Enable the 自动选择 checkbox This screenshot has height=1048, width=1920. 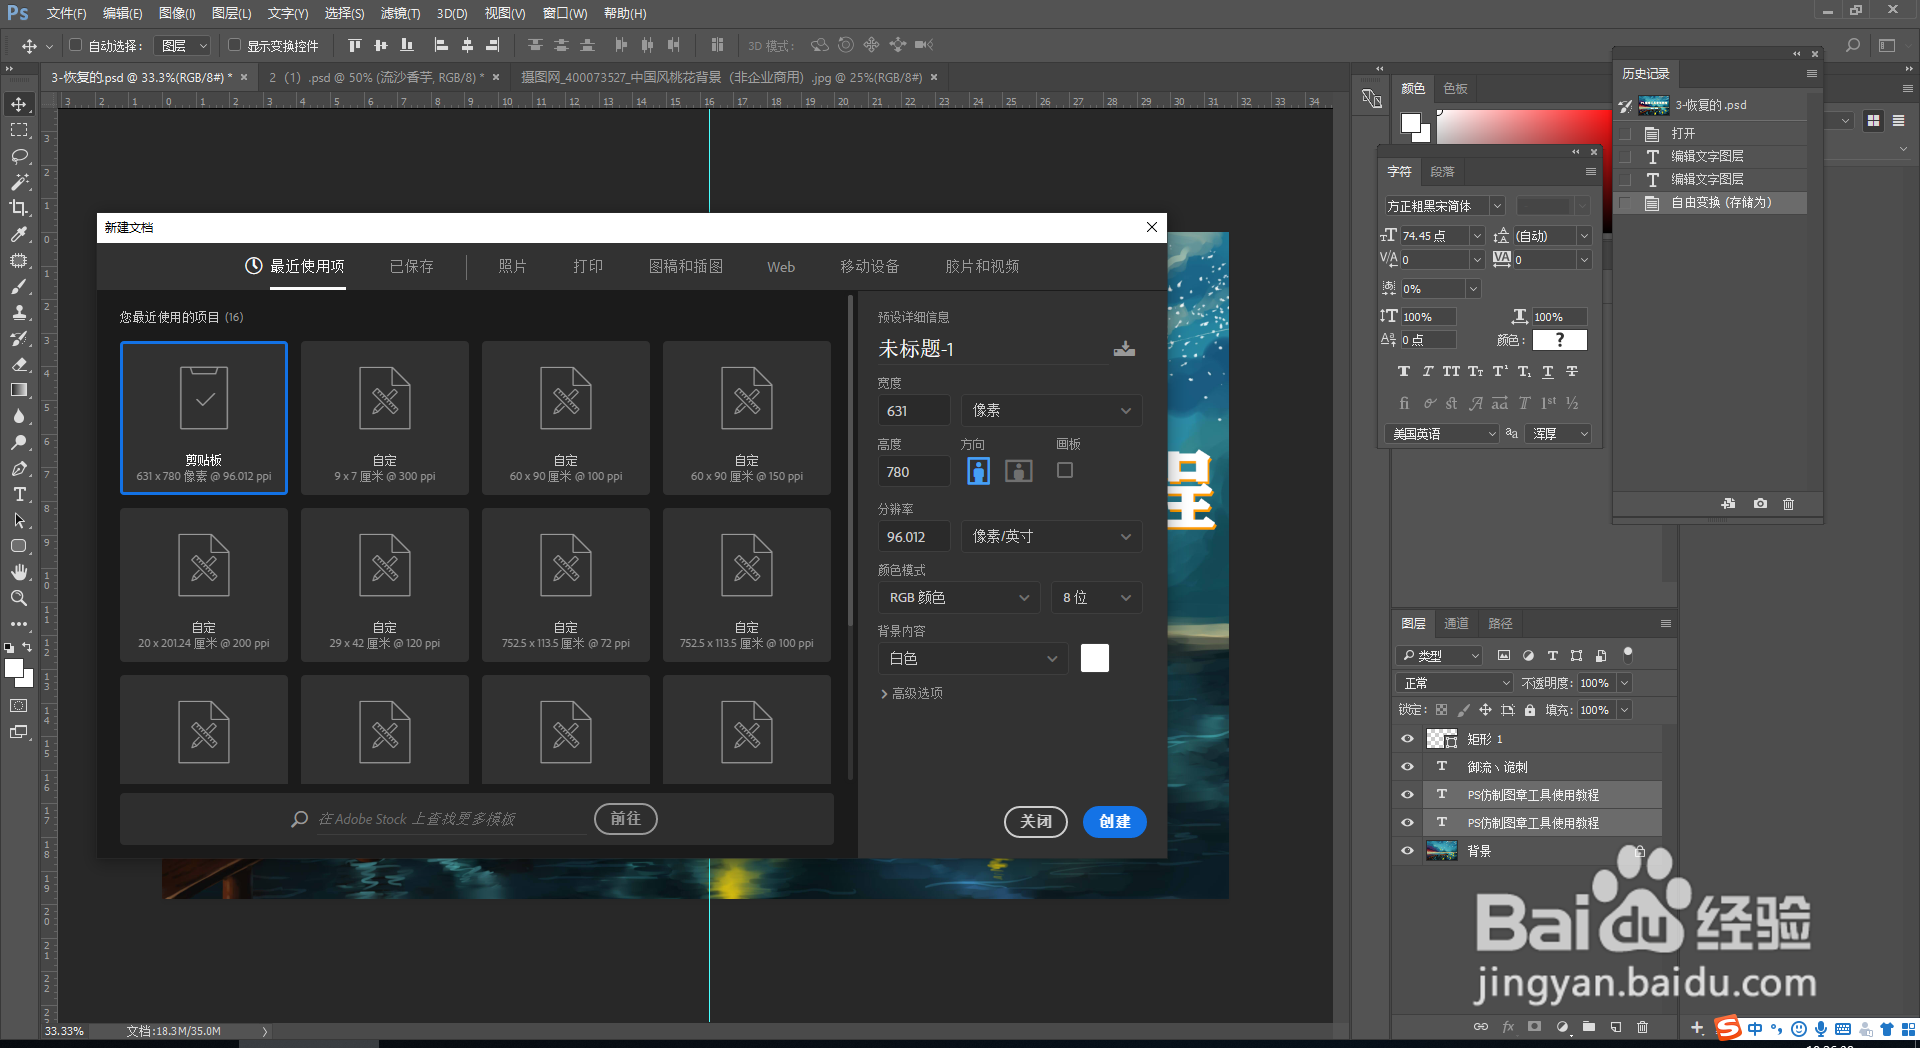(75, 45)
